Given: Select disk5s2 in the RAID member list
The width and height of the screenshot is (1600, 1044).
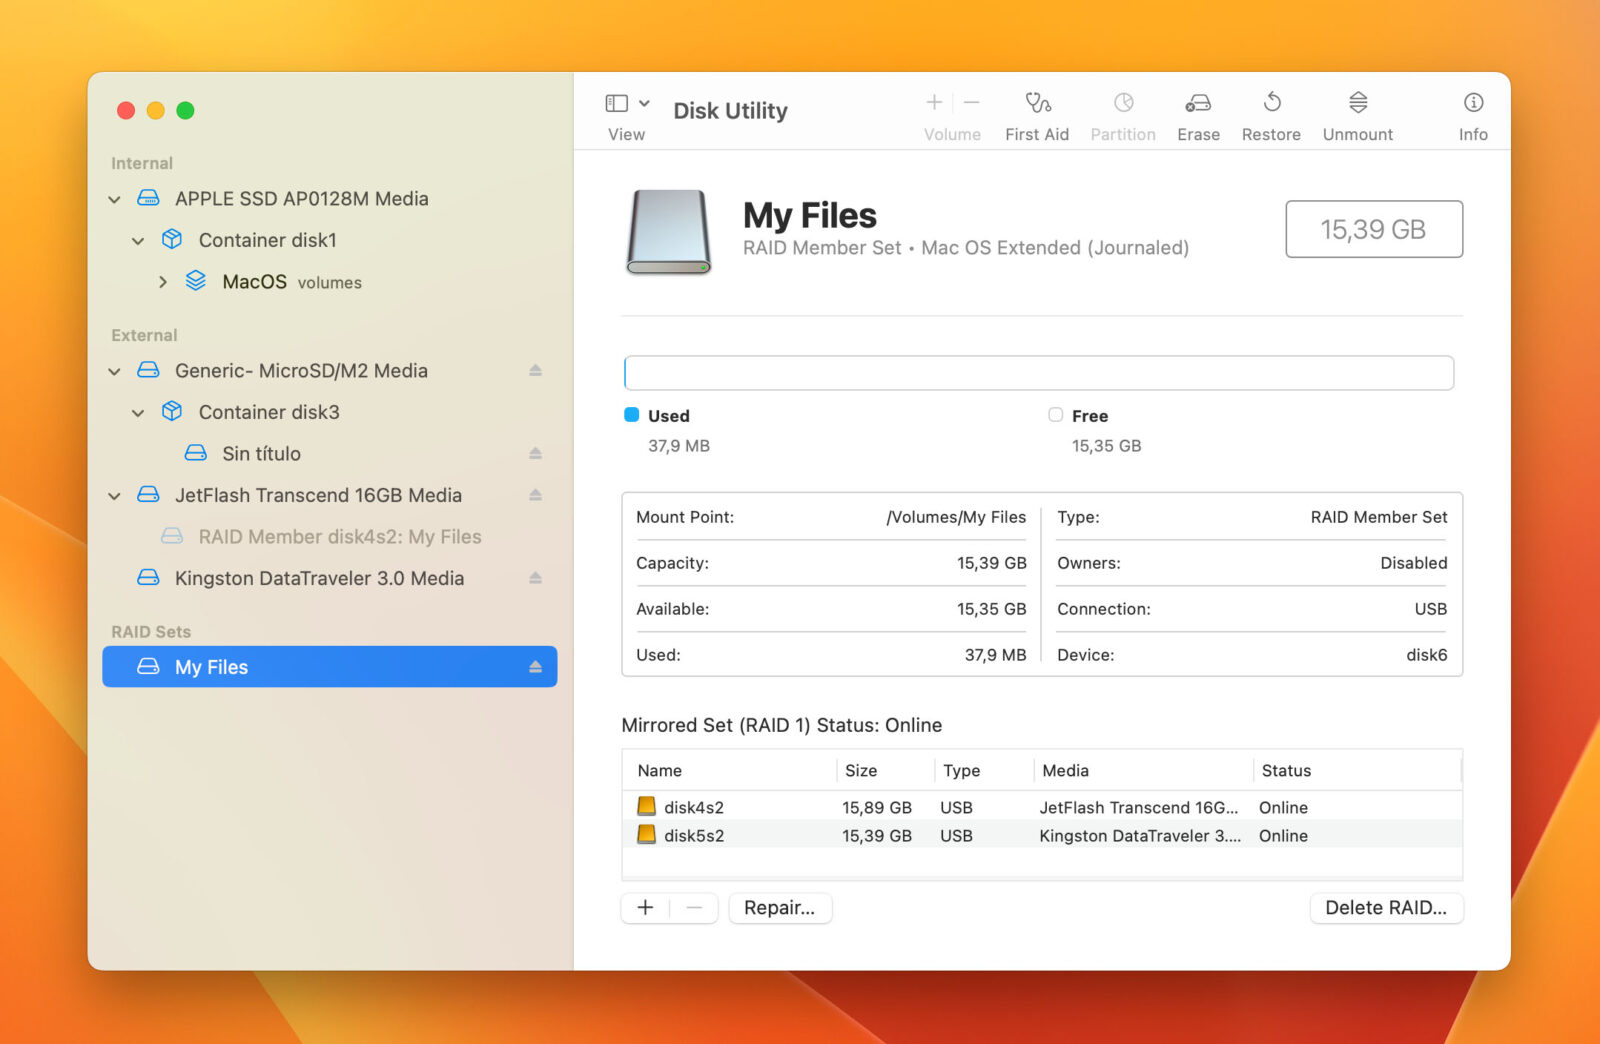Looking at the screenshot, I should 693,835.
